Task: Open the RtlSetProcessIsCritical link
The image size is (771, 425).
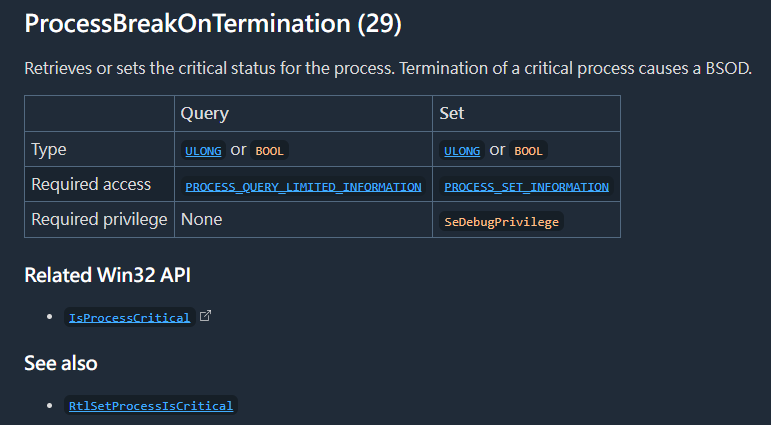Action: point(150,406)
